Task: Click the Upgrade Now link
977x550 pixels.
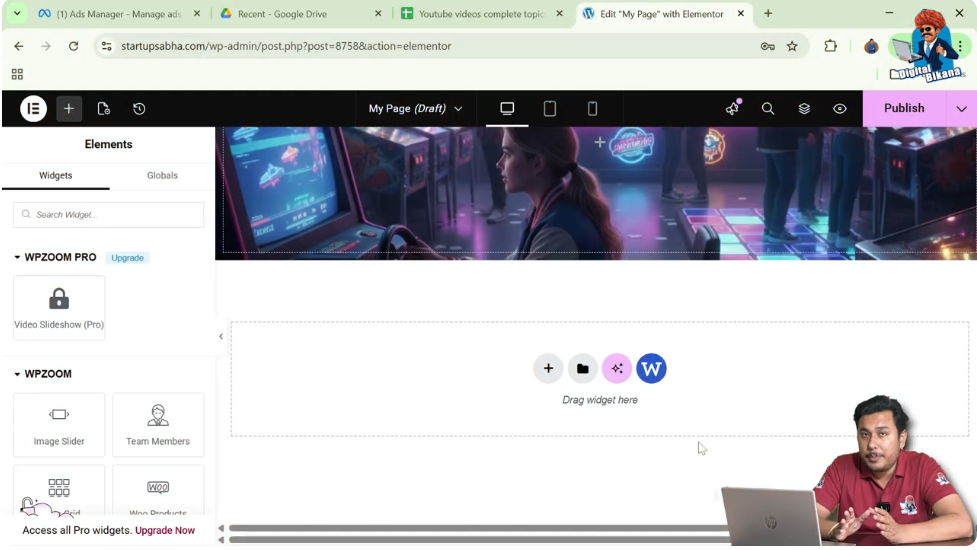Action: tap(165, 530)
